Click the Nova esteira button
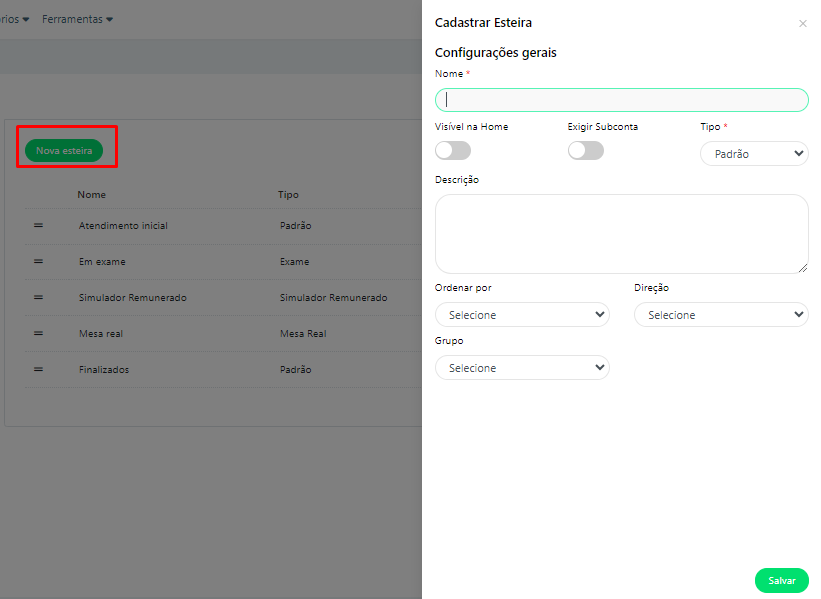The image size is (821, 599). 64,151
